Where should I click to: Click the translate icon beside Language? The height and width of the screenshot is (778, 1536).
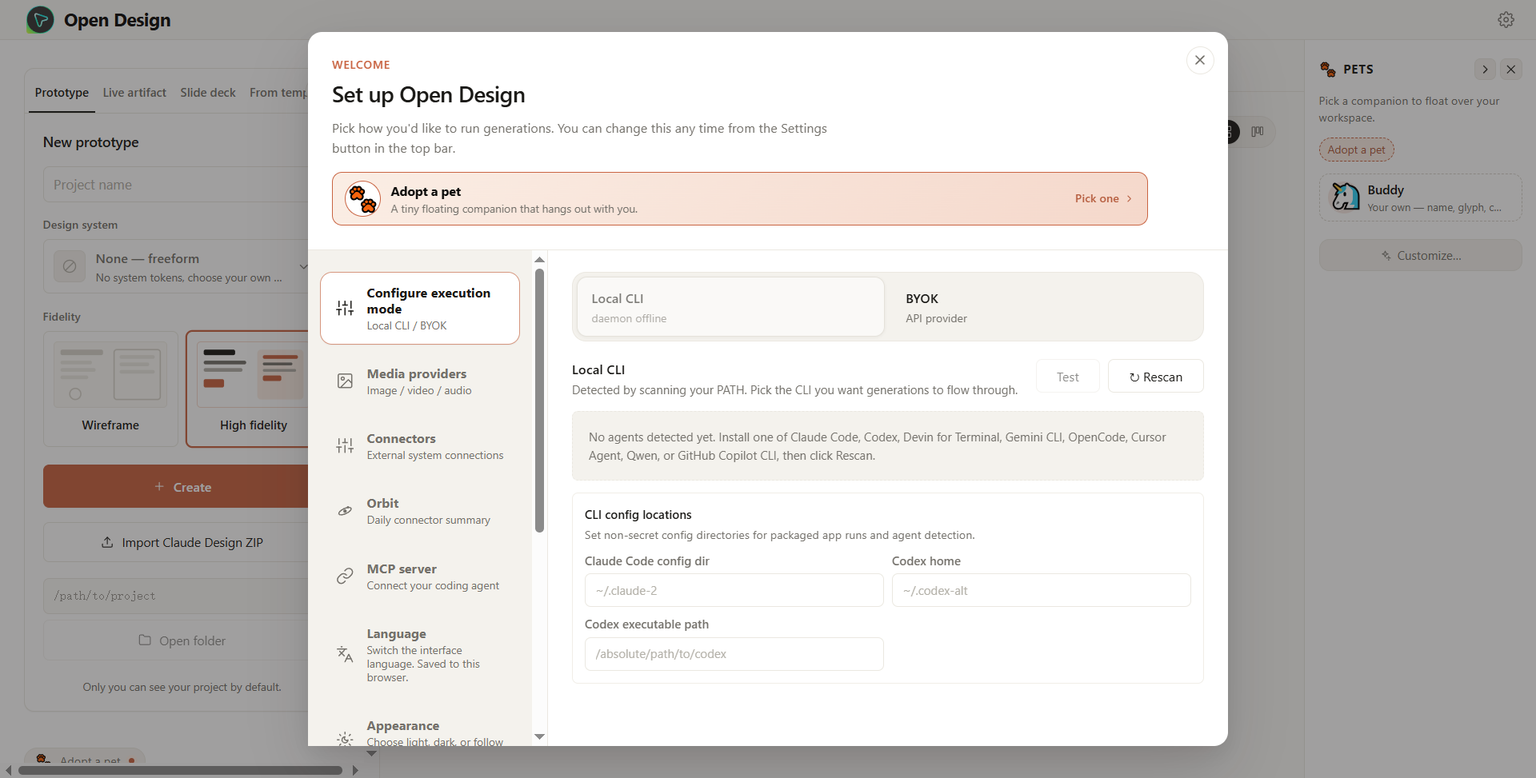(x=345, y=654)
